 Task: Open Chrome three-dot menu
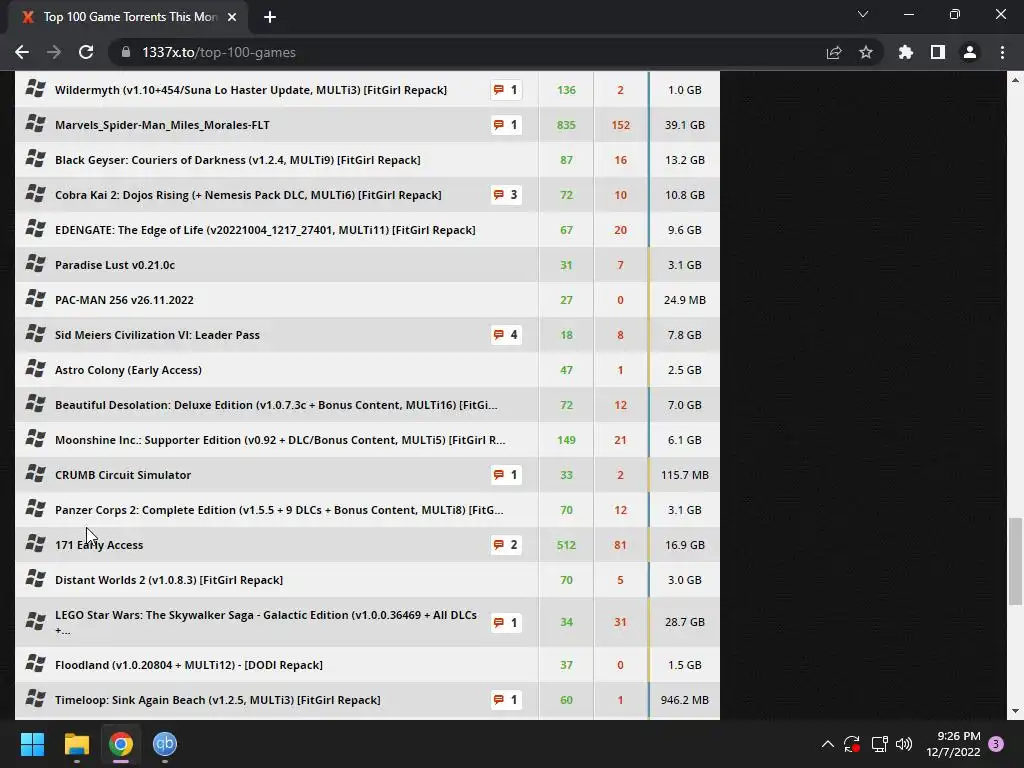1002,52
